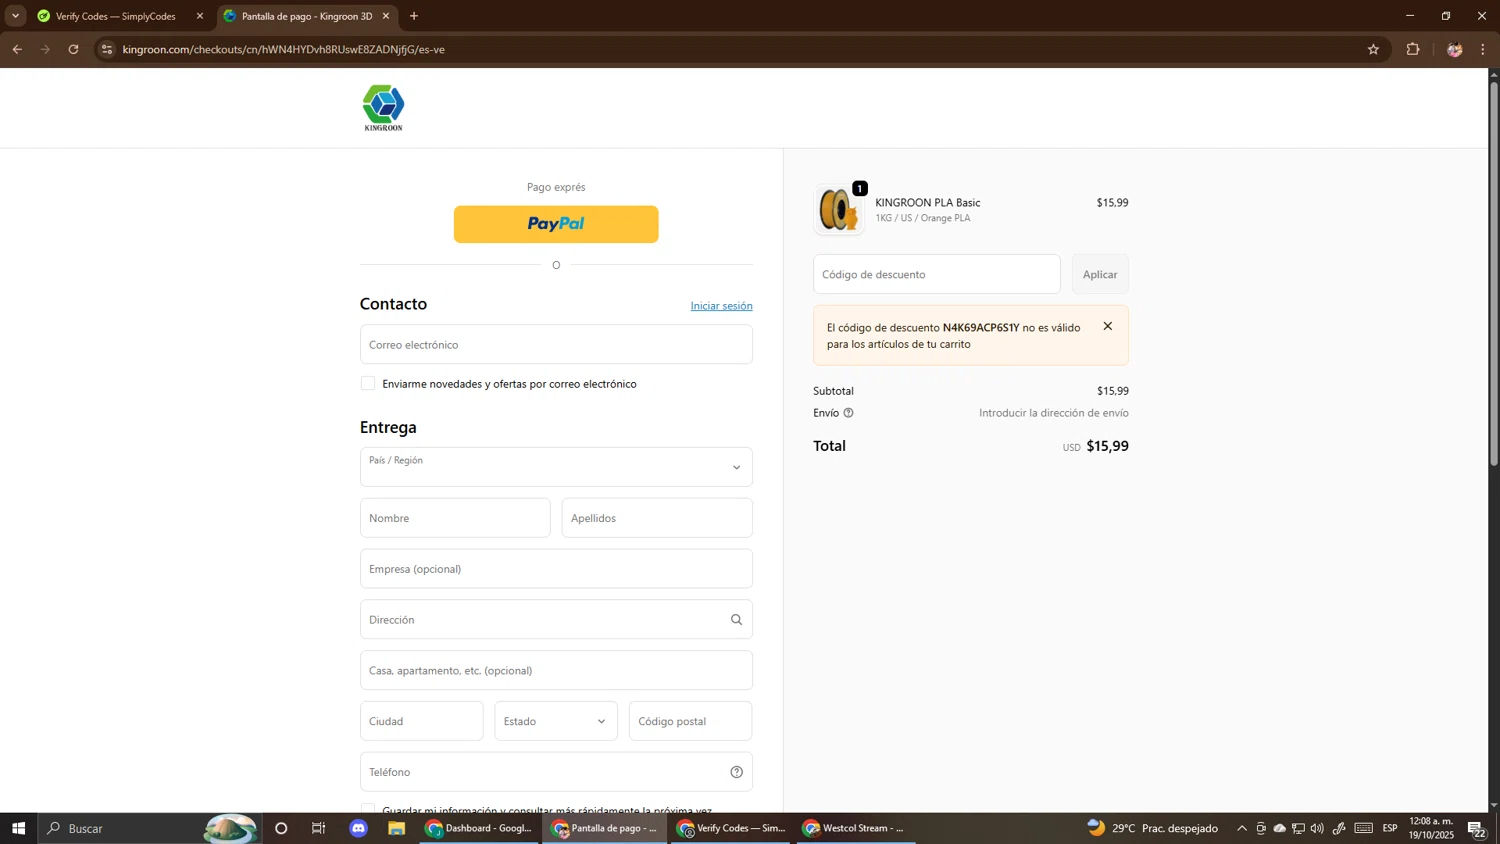Image resolution: width=1500 pixels, height=844 pixels.
Task: Select the Pantalla de pago browser tab
Action: (x=306, y=16)
